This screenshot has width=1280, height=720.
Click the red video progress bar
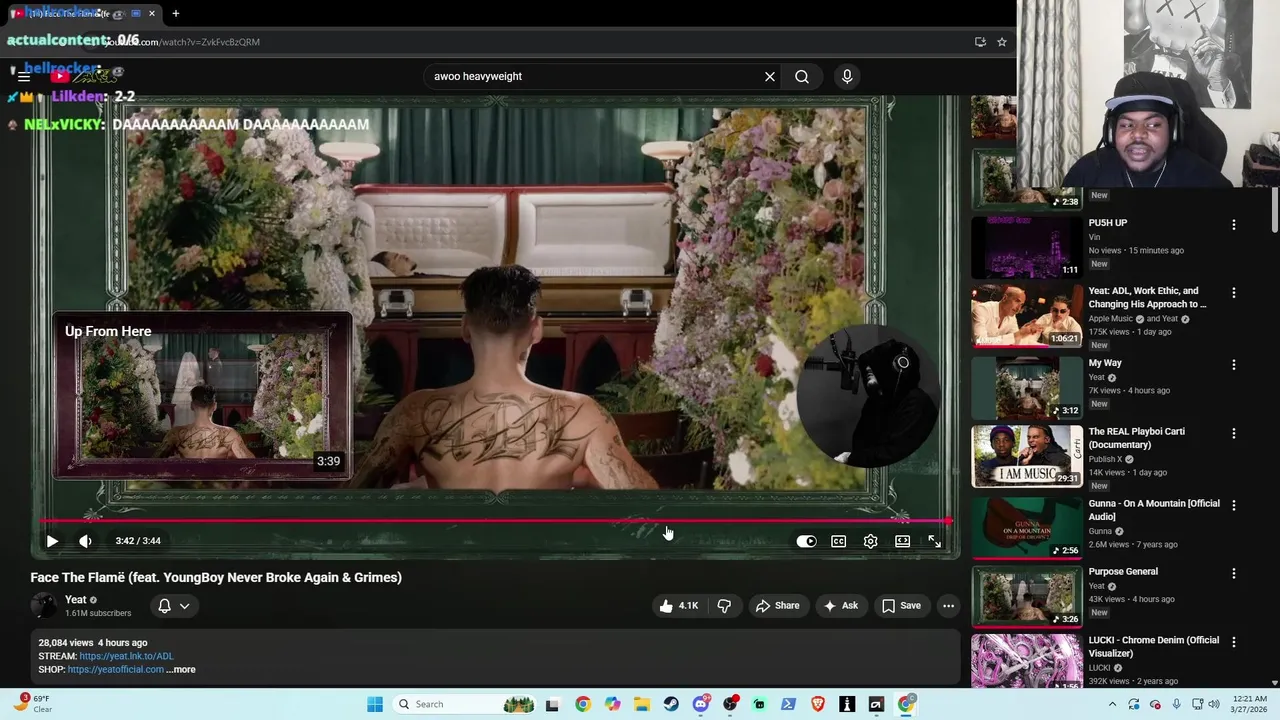(x=495, y=520)
